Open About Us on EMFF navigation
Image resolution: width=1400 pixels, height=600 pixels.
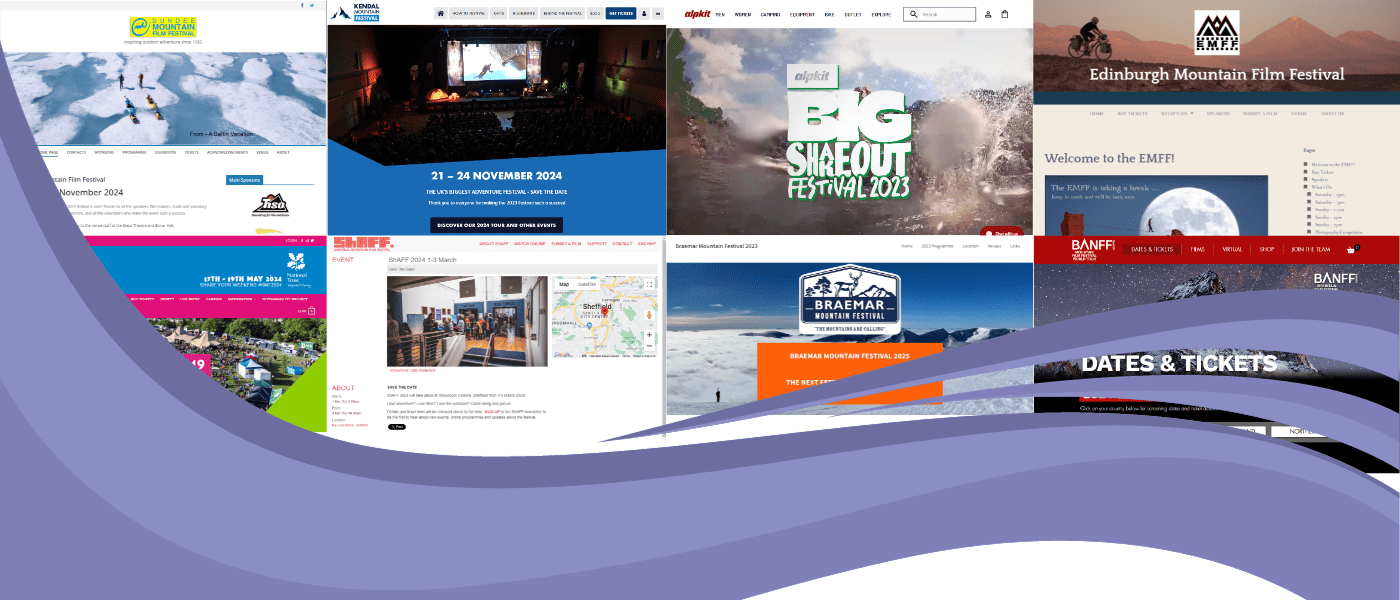1332,113
